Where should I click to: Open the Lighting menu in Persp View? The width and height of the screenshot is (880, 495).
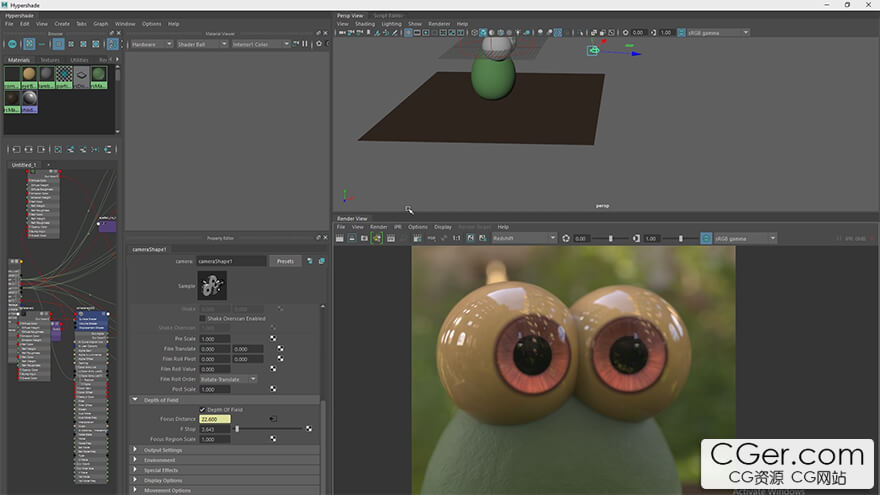[x=391, y=24]
